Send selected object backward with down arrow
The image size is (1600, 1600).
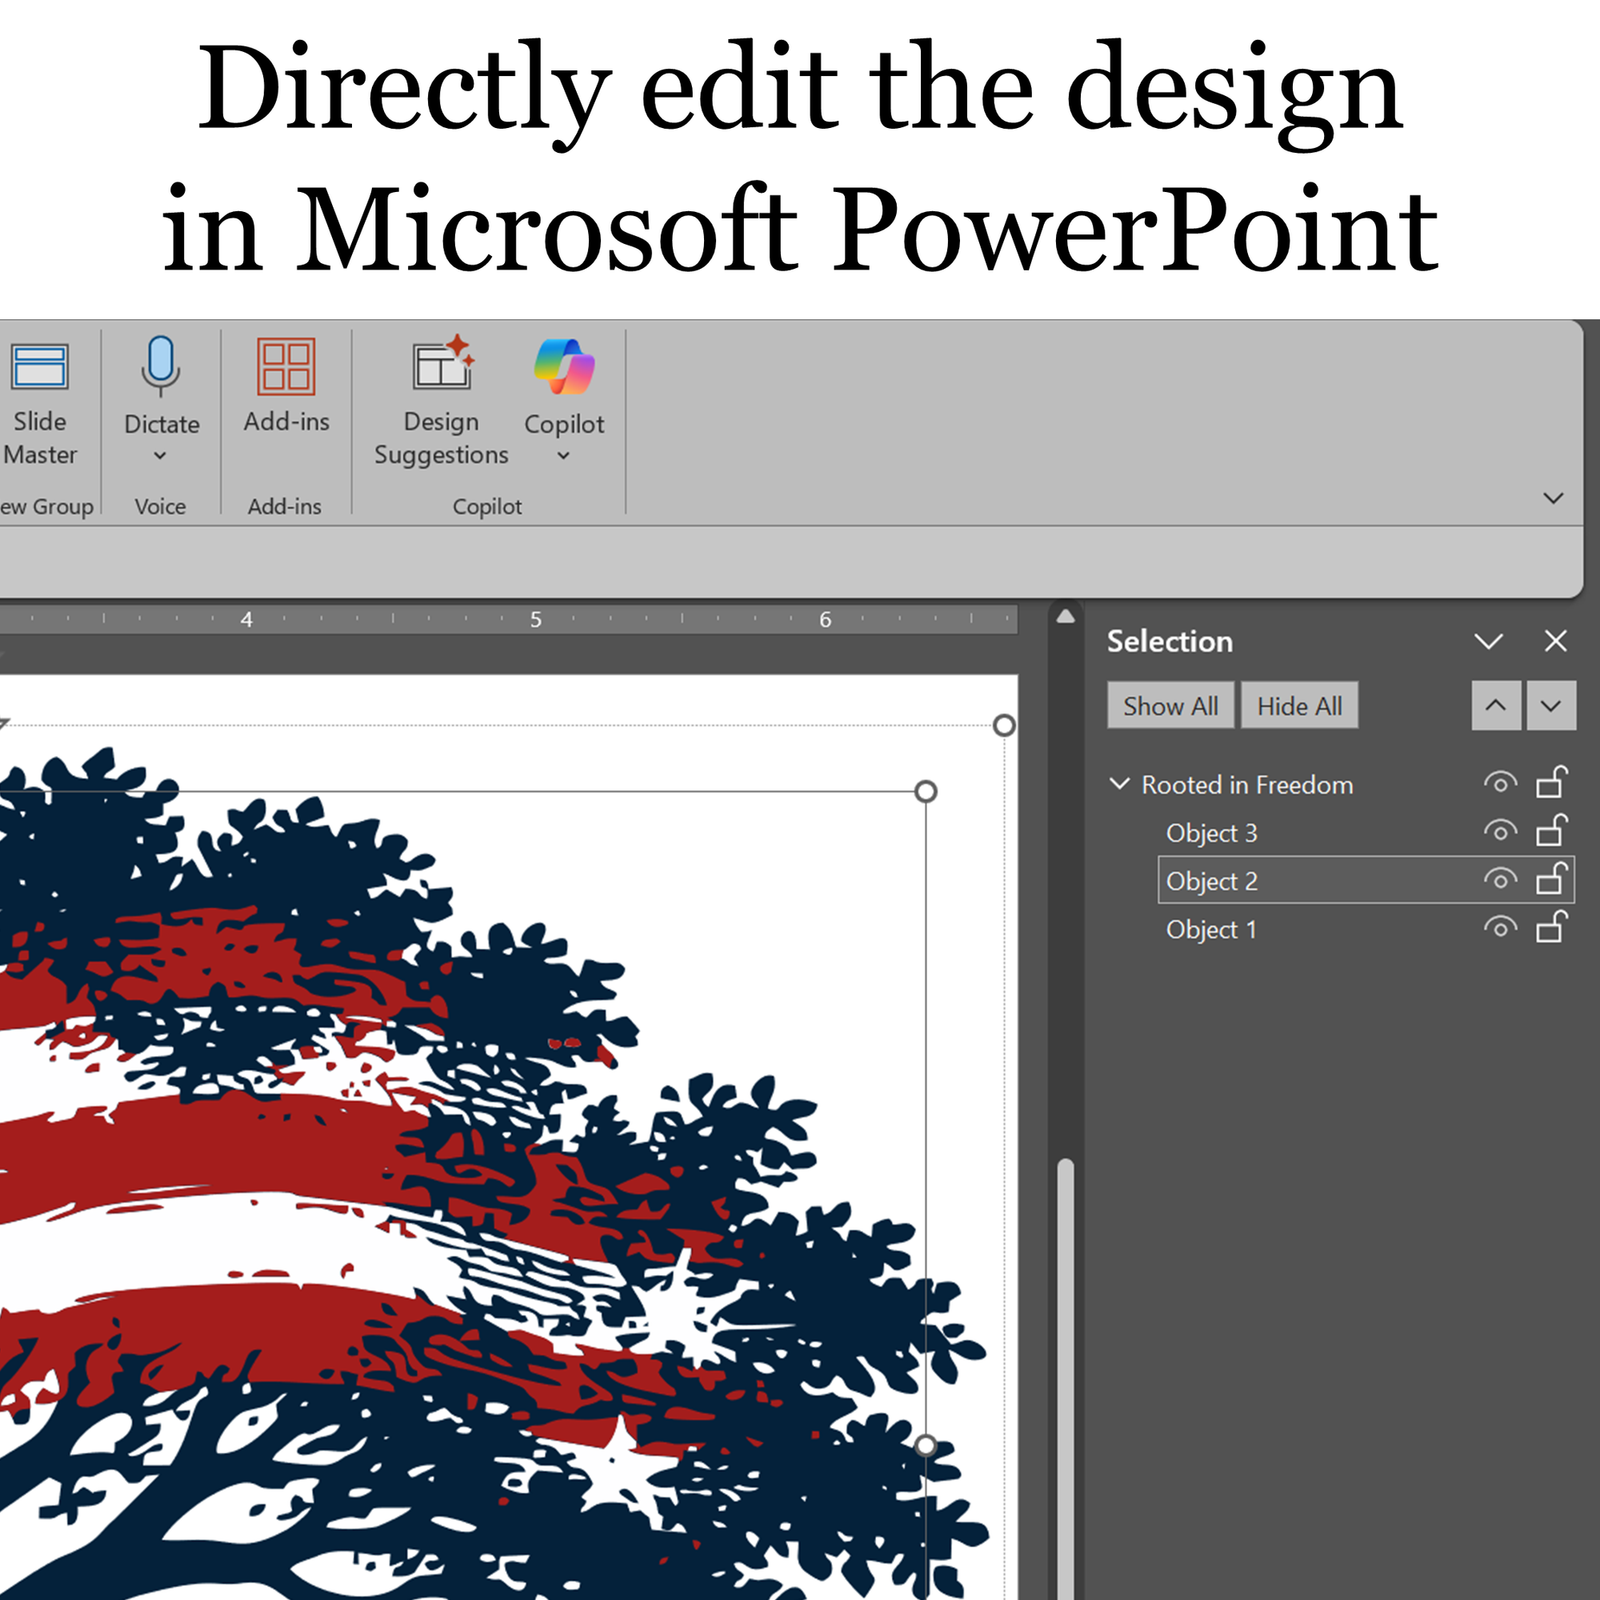[1551, 705]
